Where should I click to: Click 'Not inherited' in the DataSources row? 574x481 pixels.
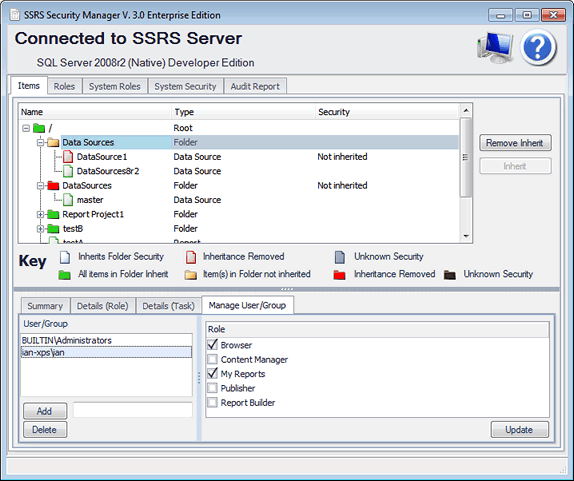(342, 186)
